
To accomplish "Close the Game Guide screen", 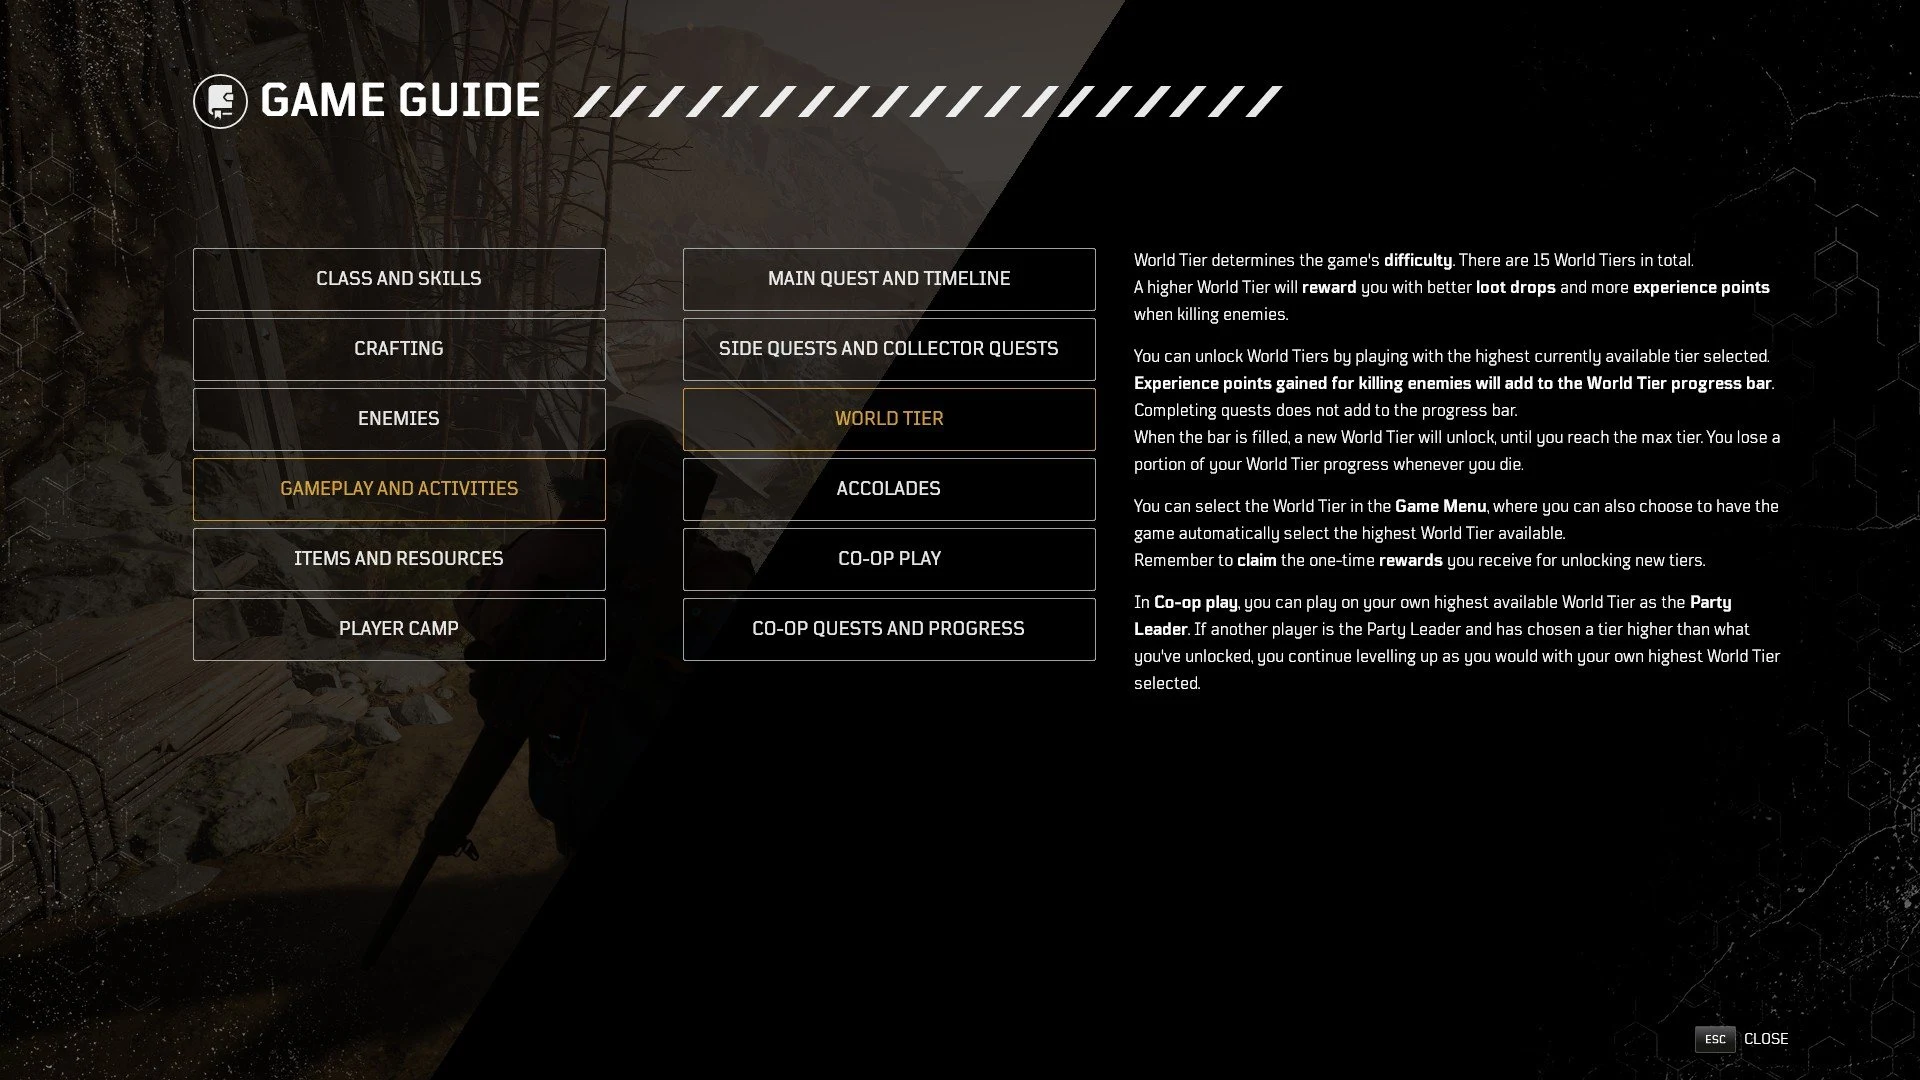I will [x=1766, y=1039].
